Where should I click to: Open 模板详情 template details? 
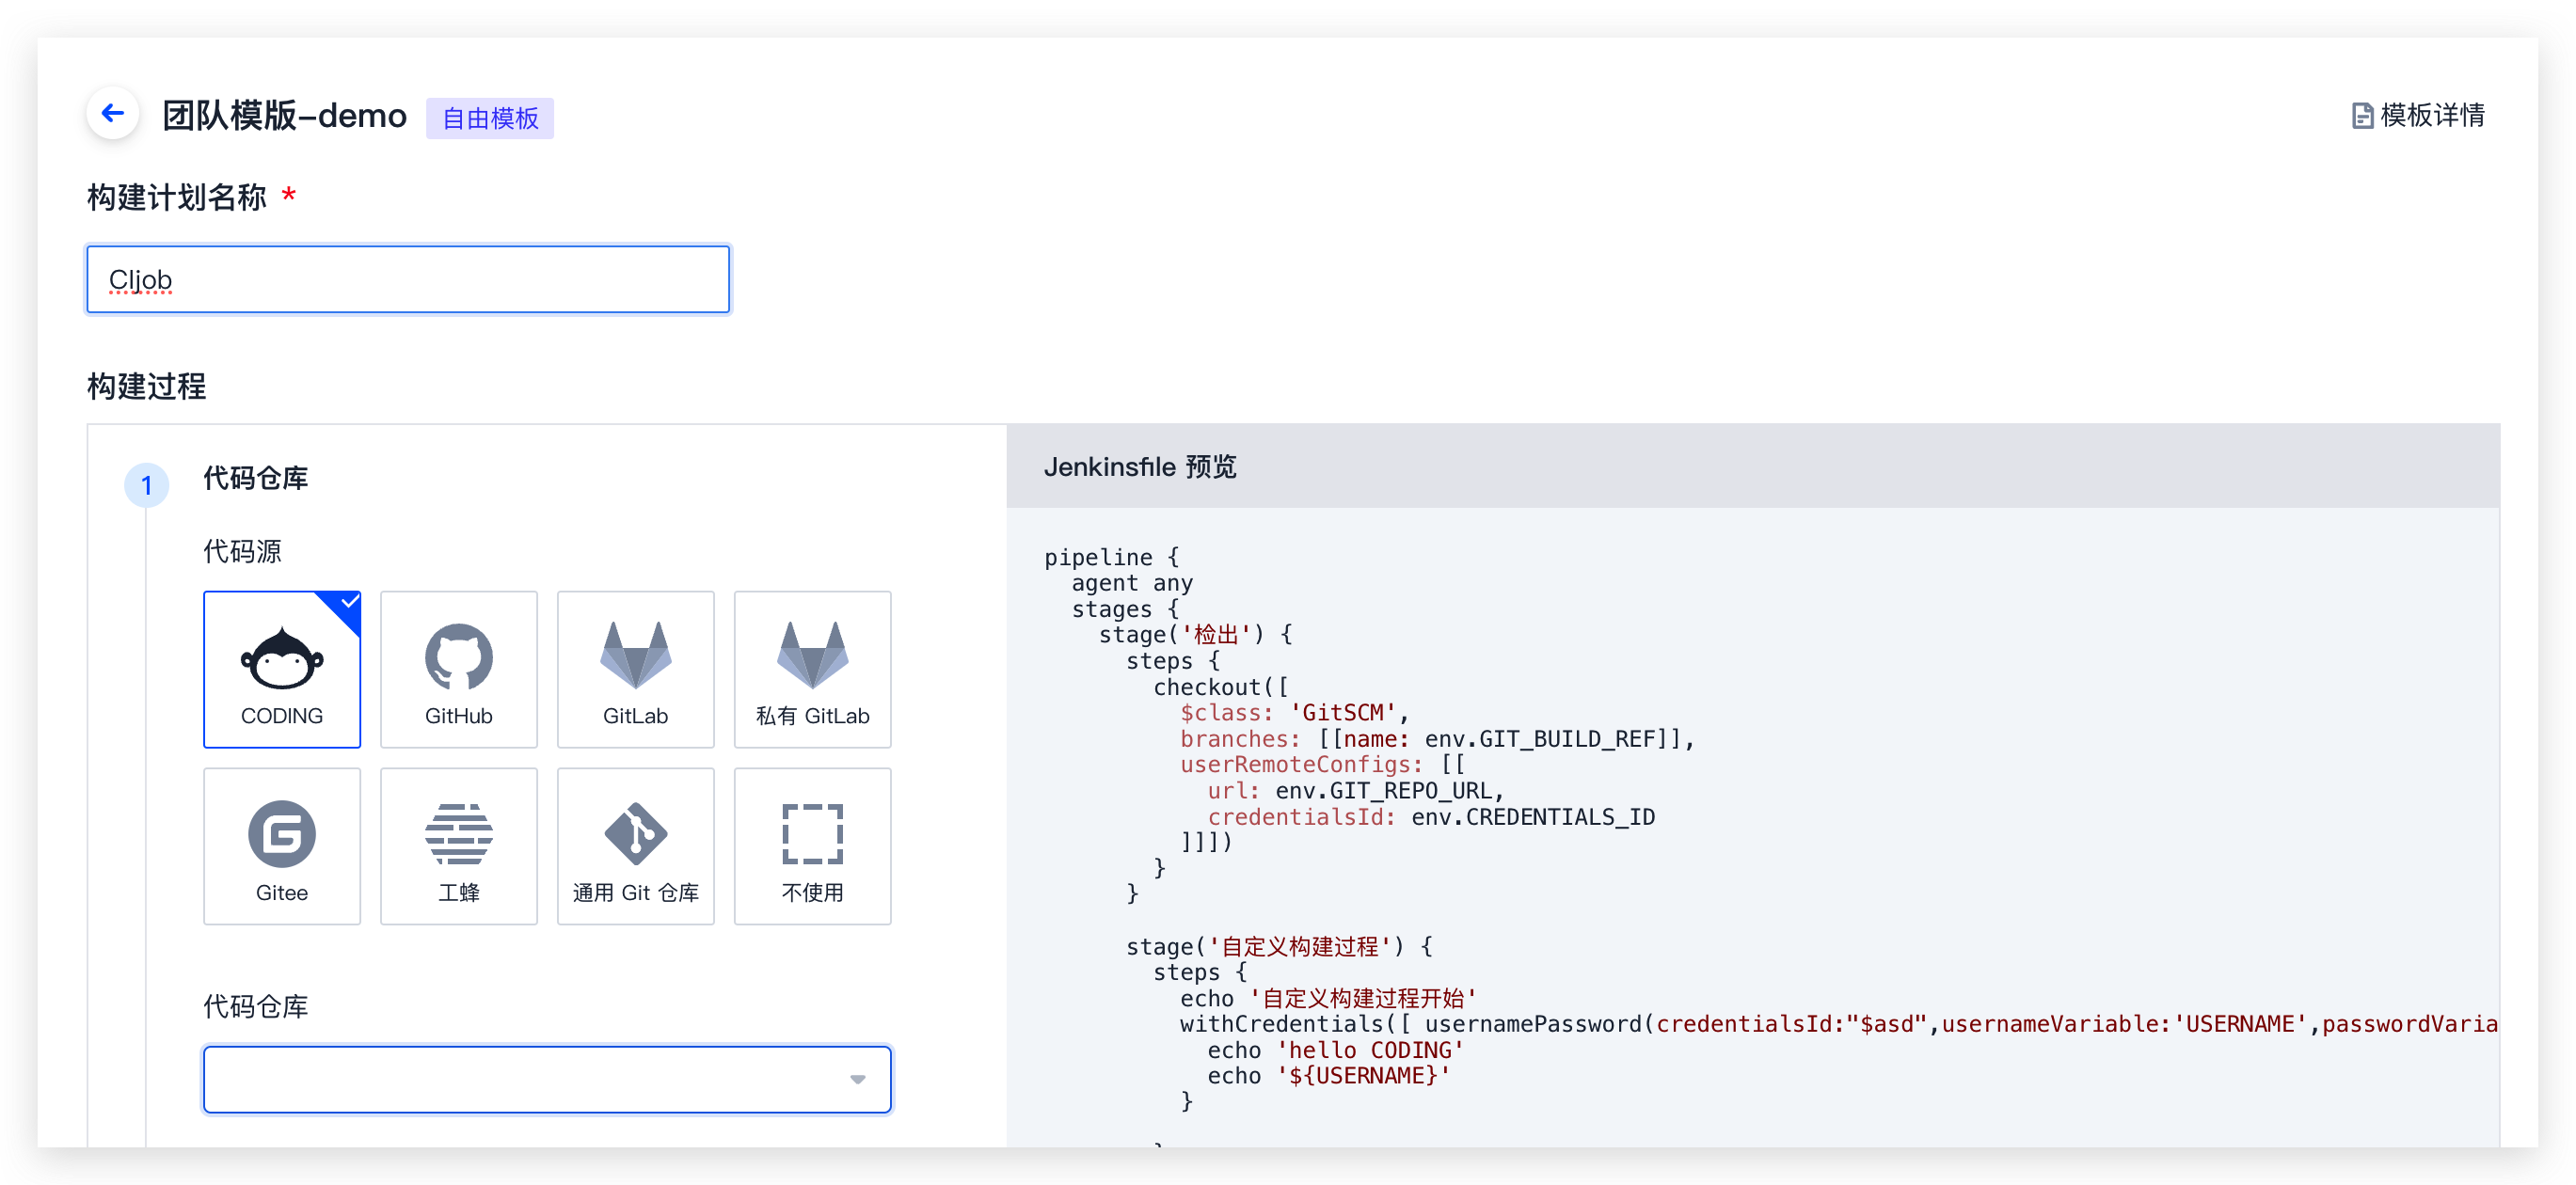[2418, 115]
